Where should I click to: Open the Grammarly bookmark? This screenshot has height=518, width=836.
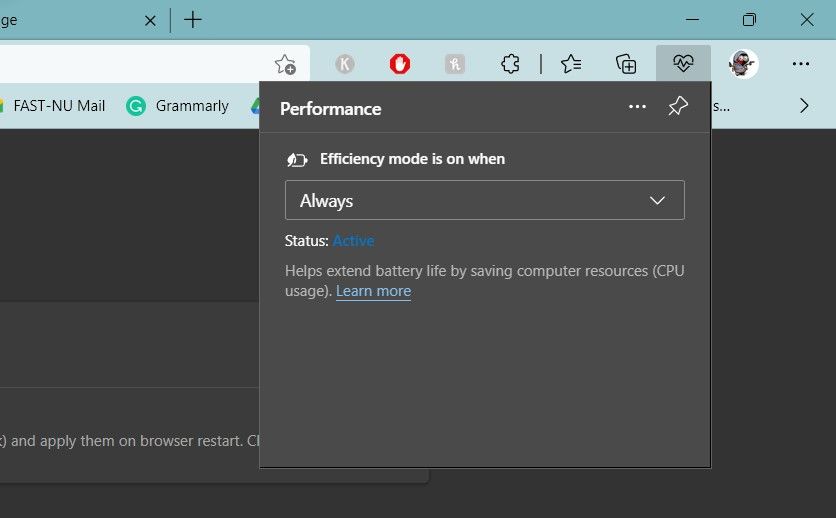pyautogui.click(x=180, y=106)
